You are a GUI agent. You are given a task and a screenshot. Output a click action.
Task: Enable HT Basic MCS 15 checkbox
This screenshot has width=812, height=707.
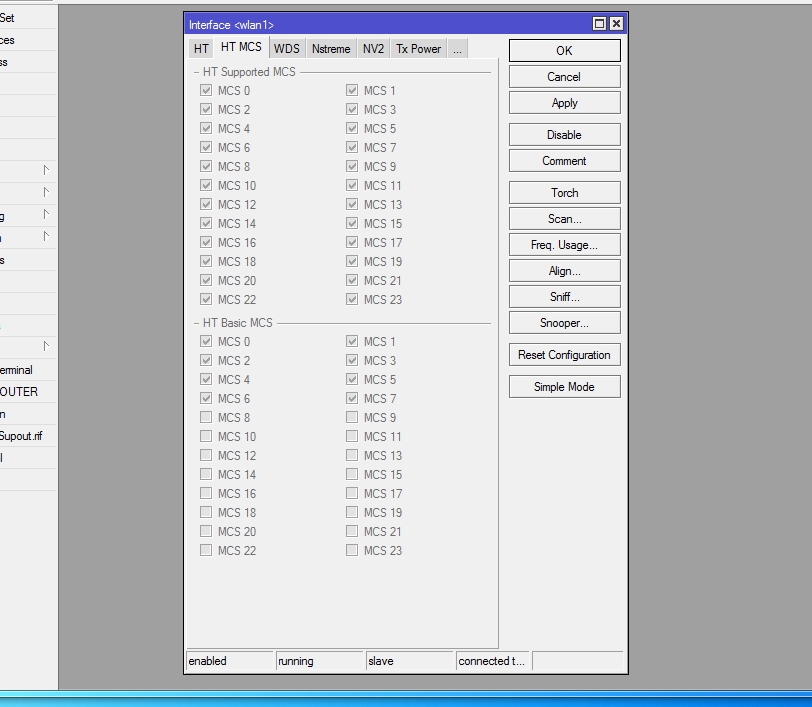[x=352, y=474]
